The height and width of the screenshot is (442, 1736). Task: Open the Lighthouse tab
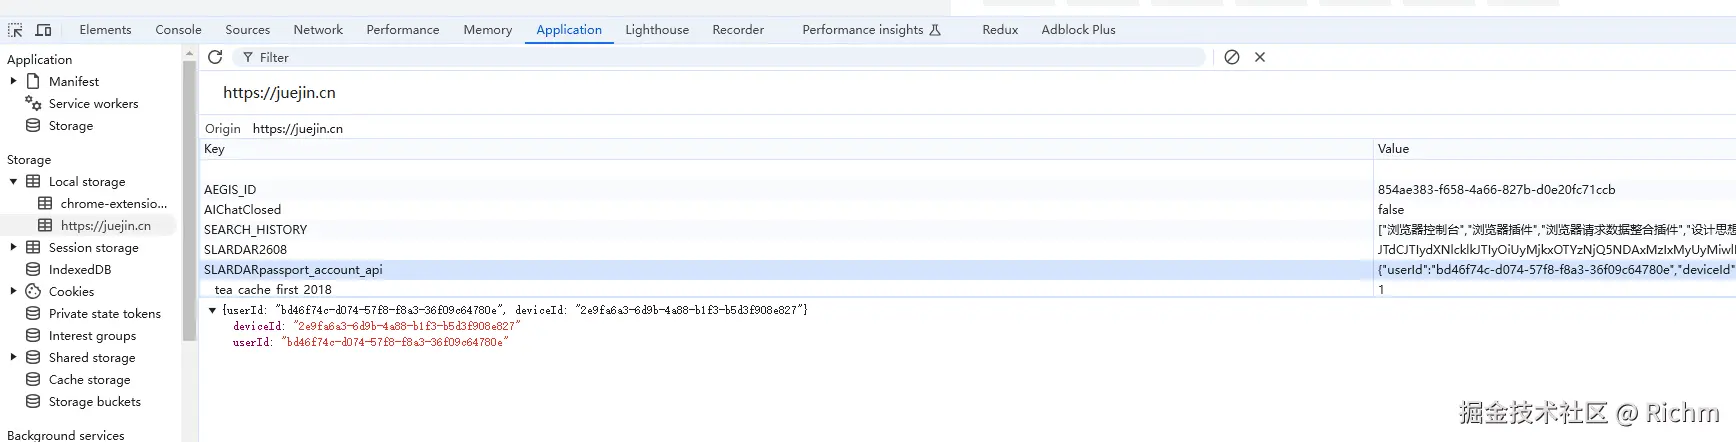point(656,30)
